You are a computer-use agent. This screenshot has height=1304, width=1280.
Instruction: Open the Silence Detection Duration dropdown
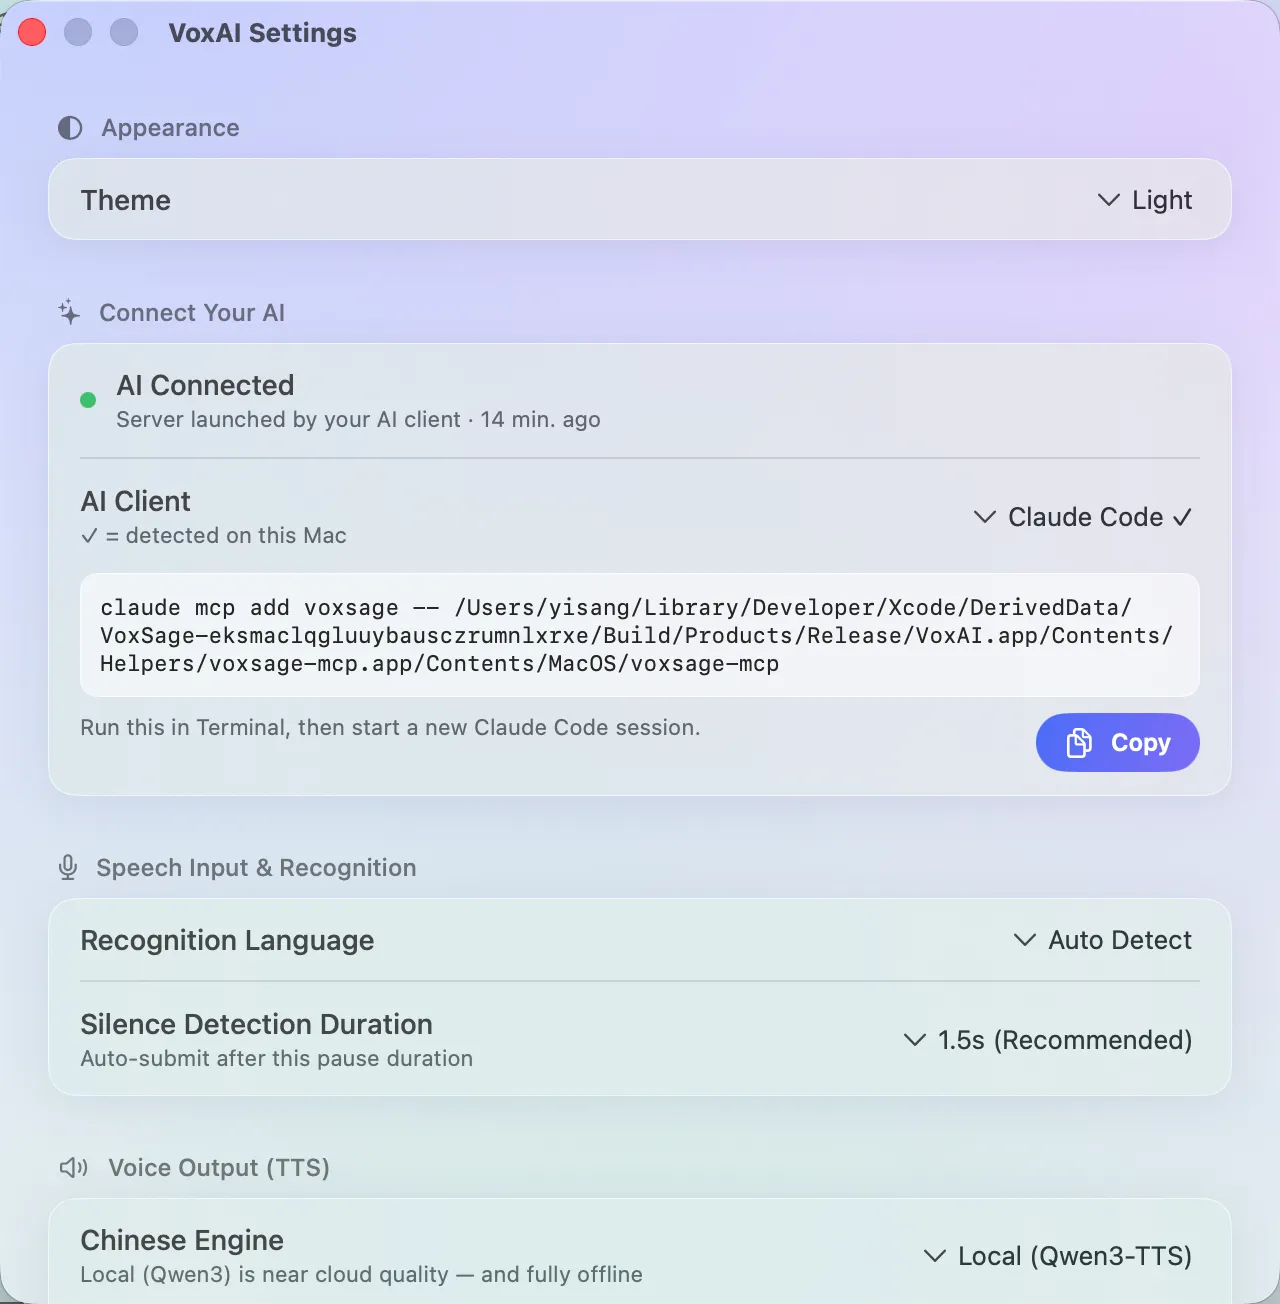1047,1040
